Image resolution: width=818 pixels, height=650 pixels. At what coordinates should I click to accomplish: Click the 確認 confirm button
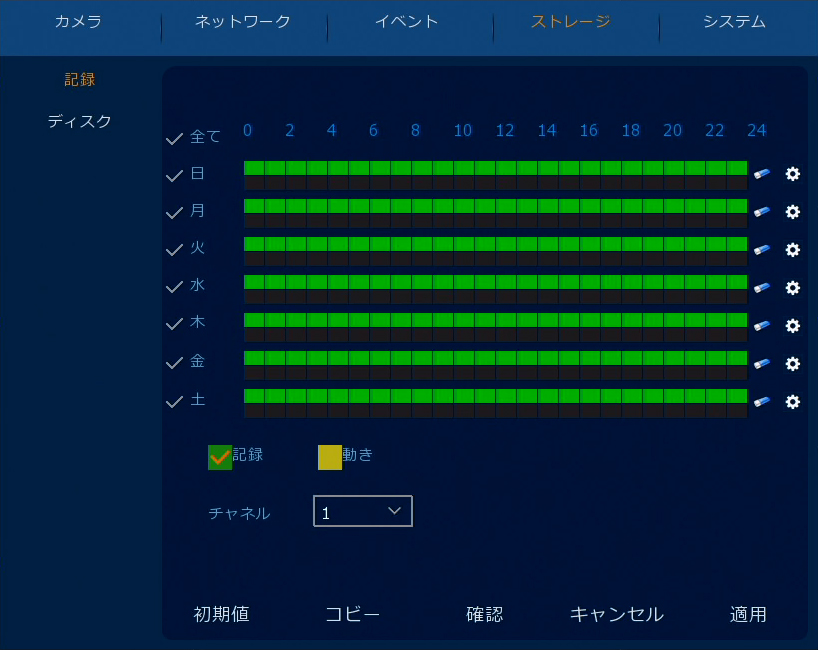click(x=485, y=614)
